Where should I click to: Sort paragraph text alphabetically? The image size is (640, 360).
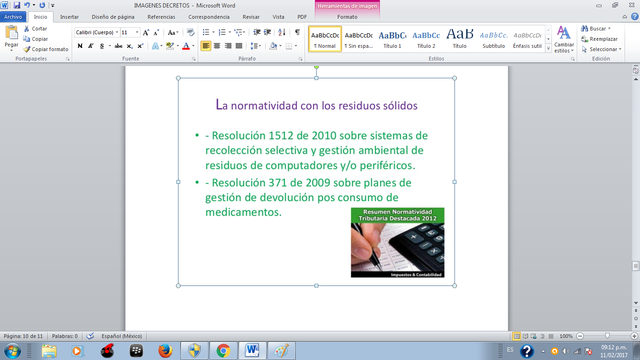pyautogui.click(x=282, y=32)
